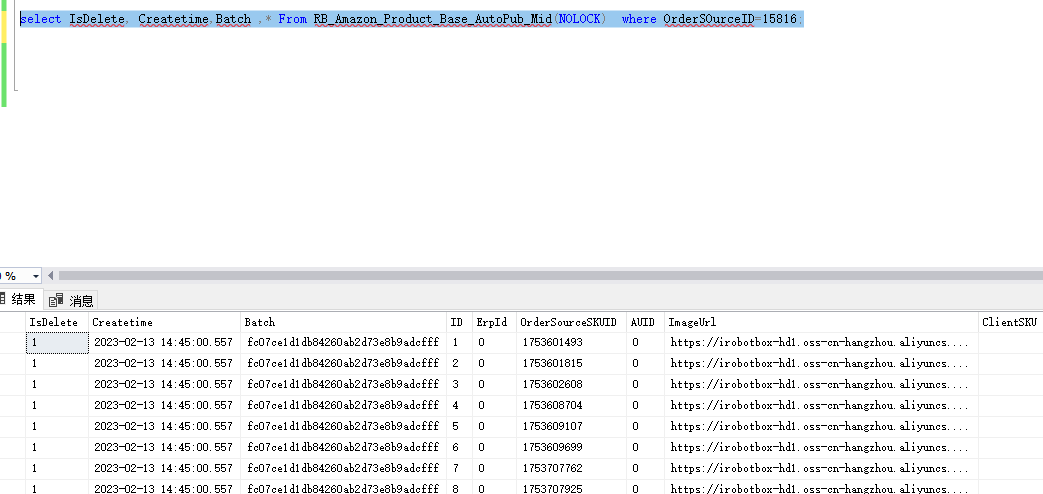Select the ID cell with value 4
1043x494 pixels.
tap(460, 406)
